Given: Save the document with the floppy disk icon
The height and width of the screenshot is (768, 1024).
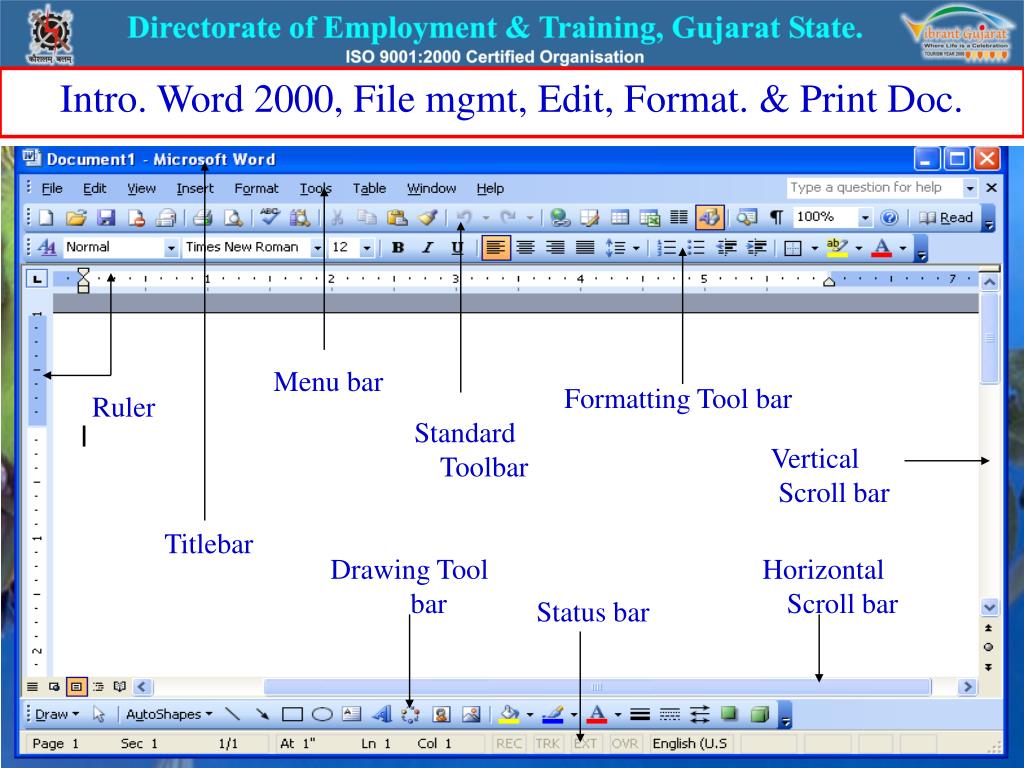Looking at the screenshot, I should click(106, 217).
